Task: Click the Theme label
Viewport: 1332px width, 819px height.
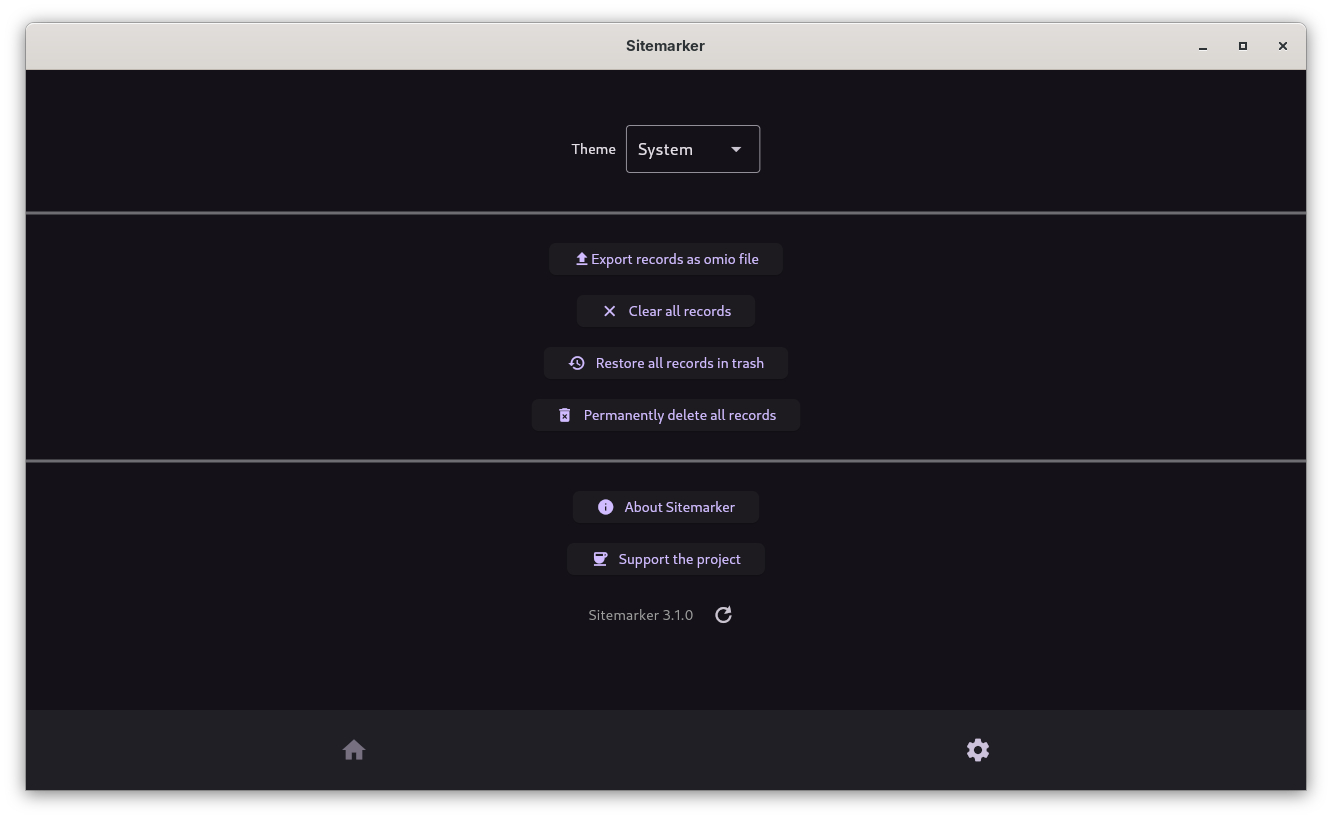Action: tap(594, 149)
